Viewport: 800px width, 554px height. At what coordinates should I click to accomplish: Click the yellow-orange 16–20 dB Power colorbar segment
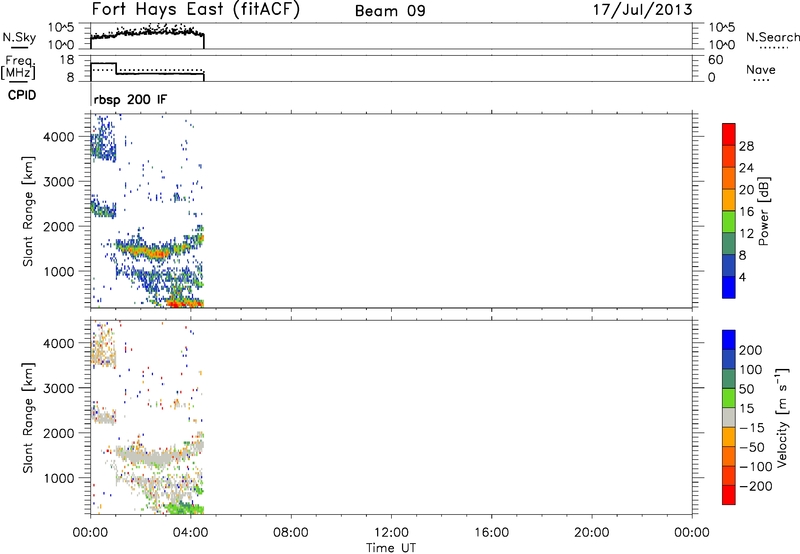coord(729,200)
